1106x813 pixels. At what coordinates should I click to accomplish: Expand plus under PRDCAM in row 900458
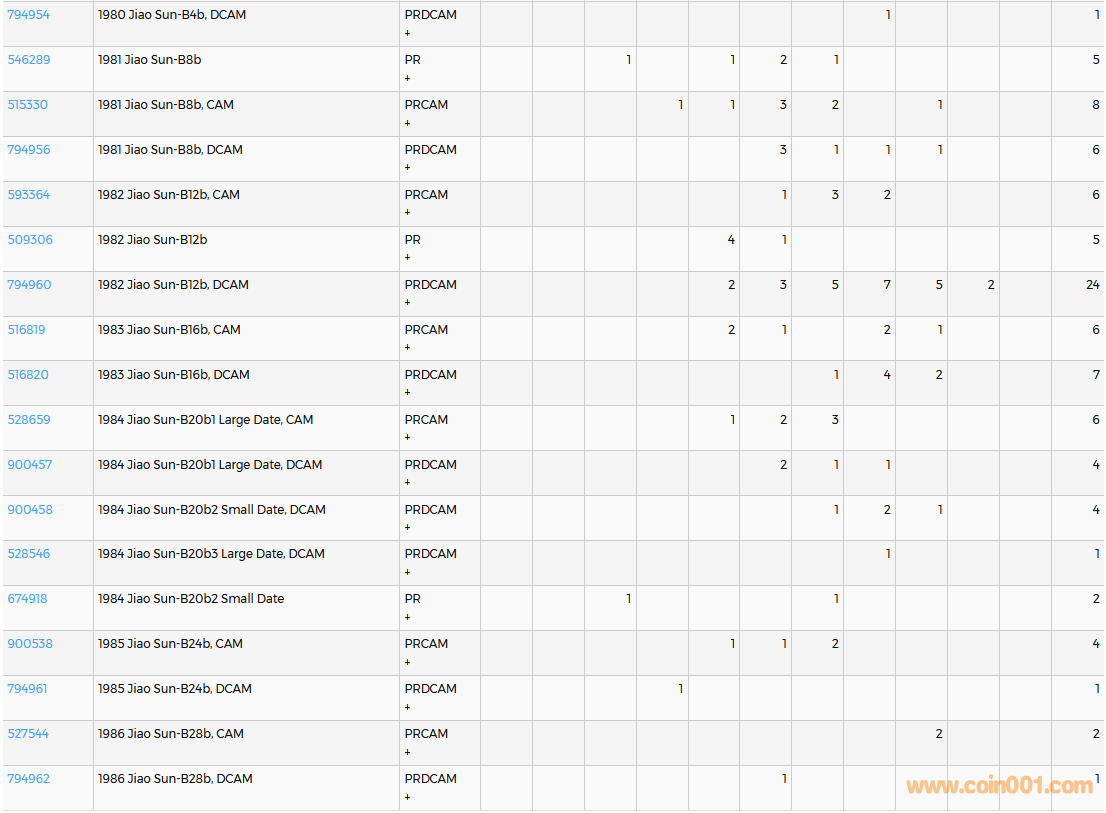coord(407,528)
